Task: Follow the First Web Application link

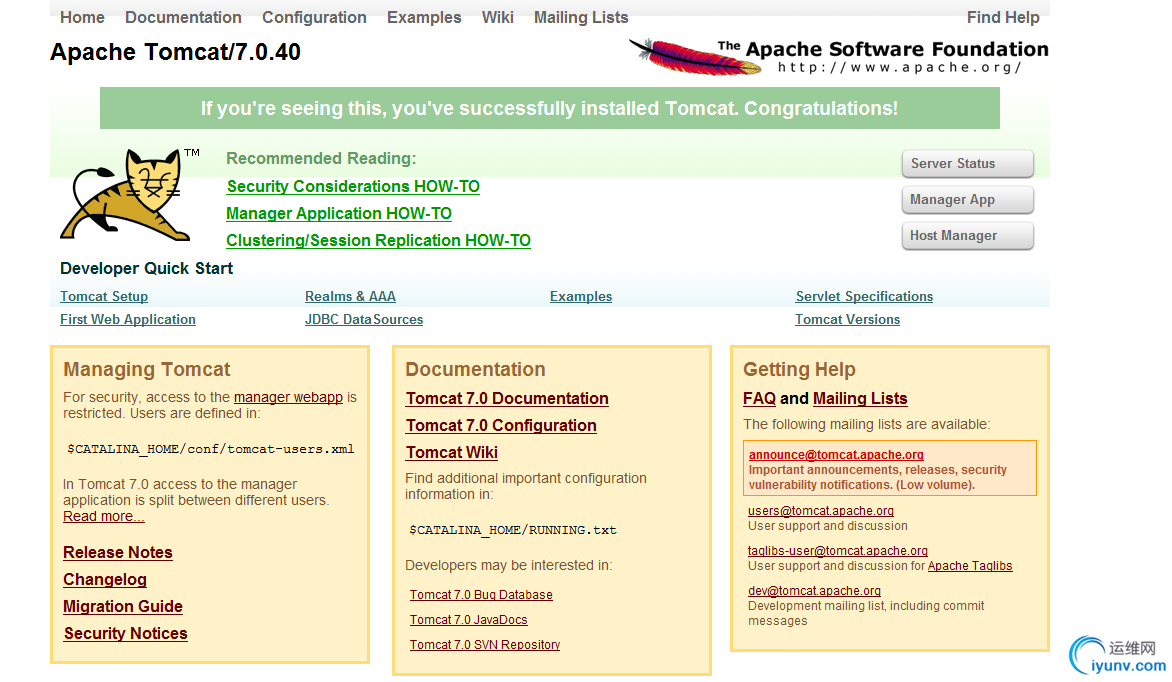Action: tap(128, 319)
